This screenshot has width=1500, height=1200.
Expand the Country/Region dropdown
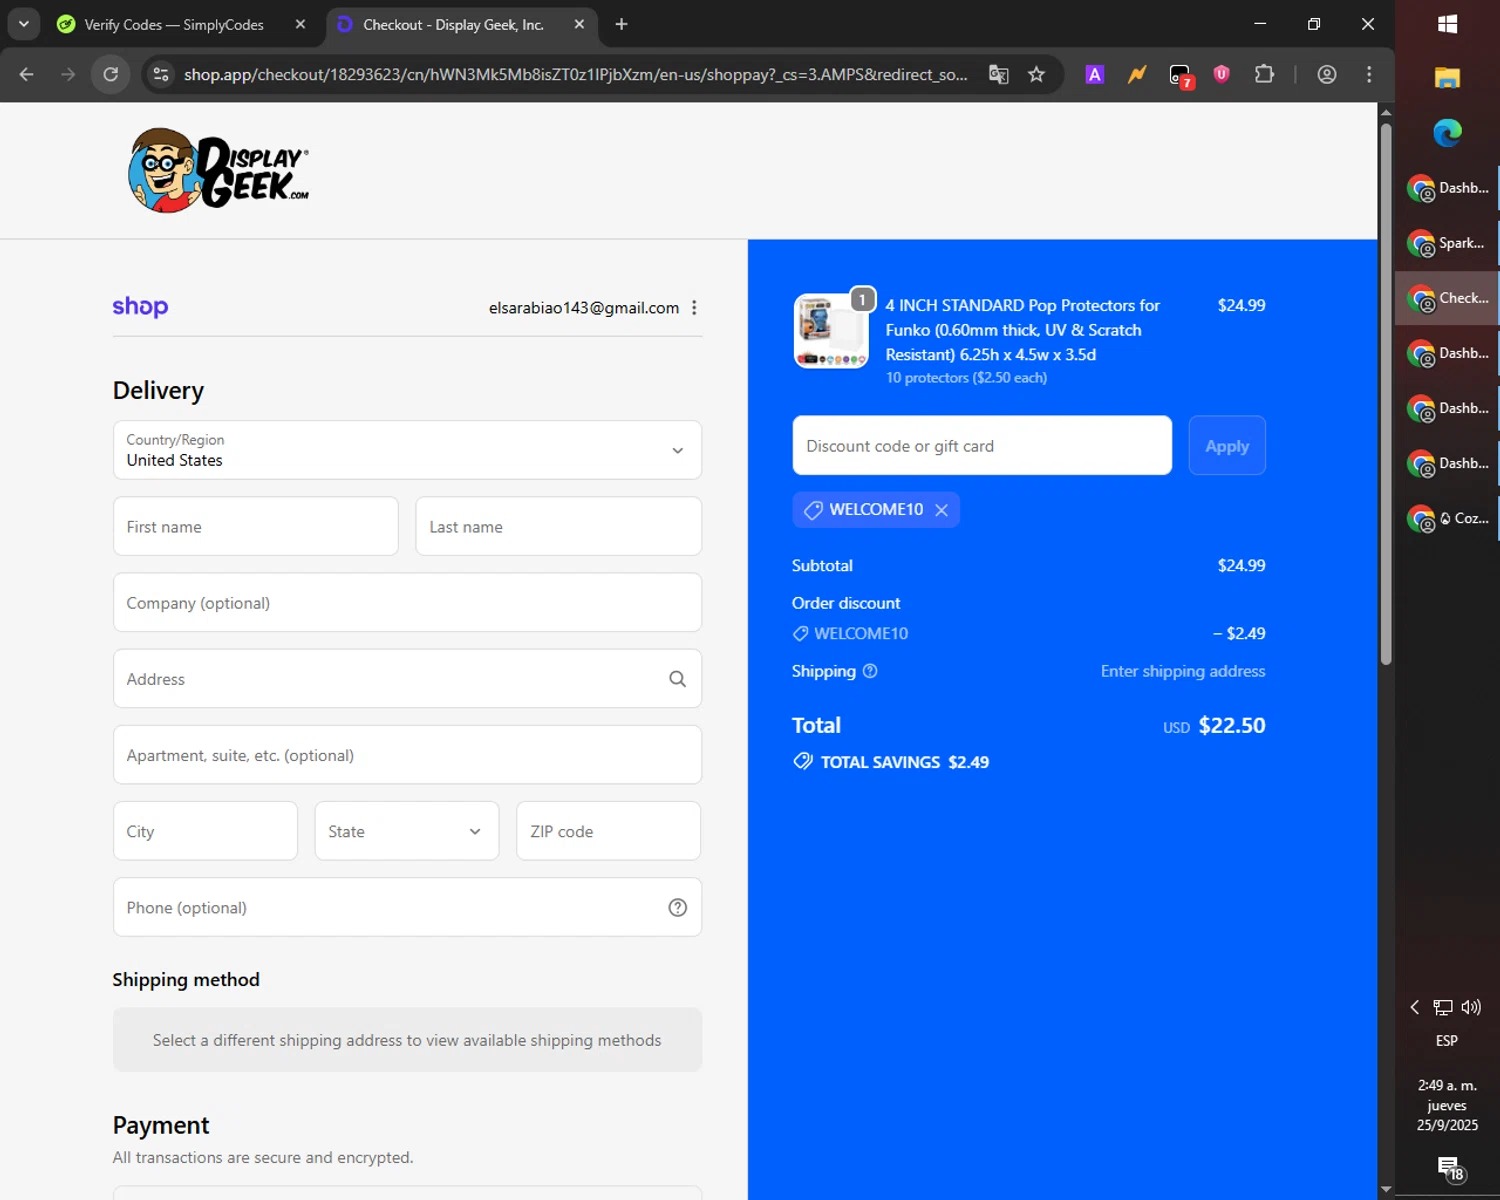(x=407, y=450)
